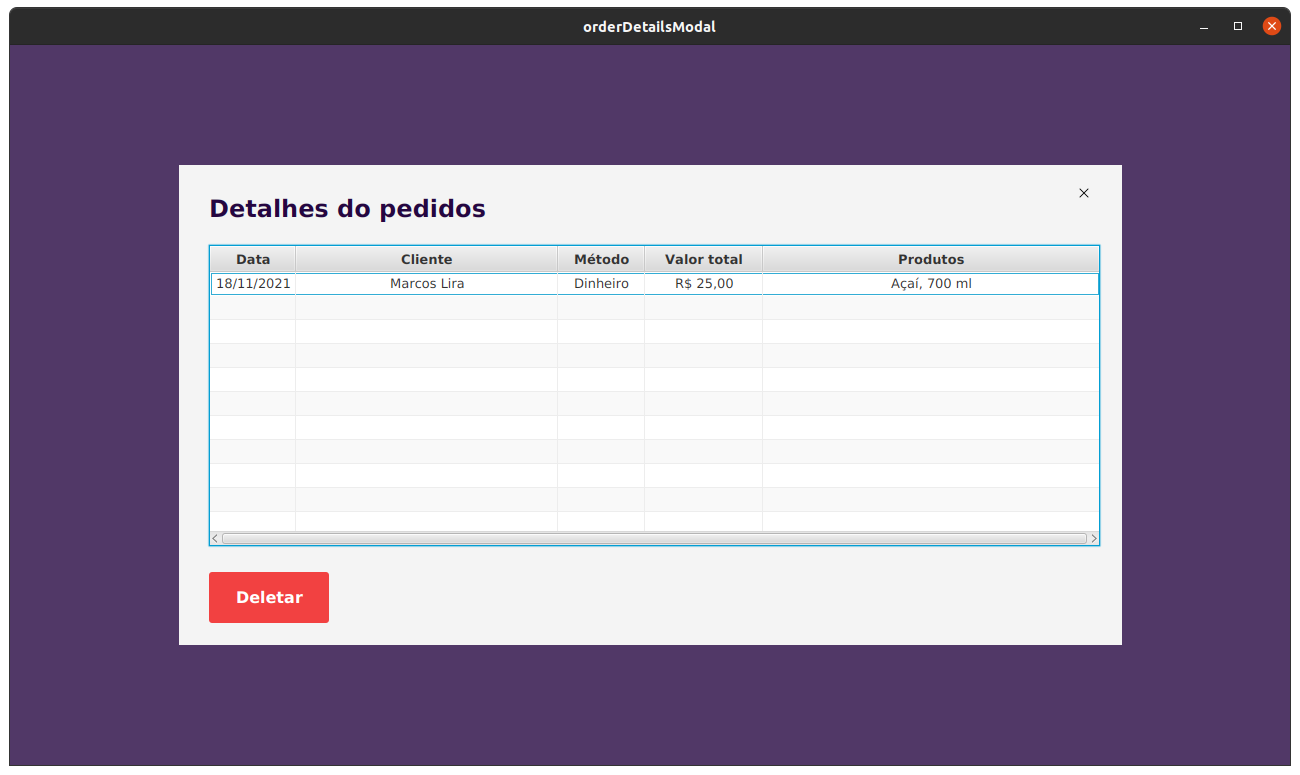
Task: Select the Marcos Lira client cell
Action: (427, 284)
